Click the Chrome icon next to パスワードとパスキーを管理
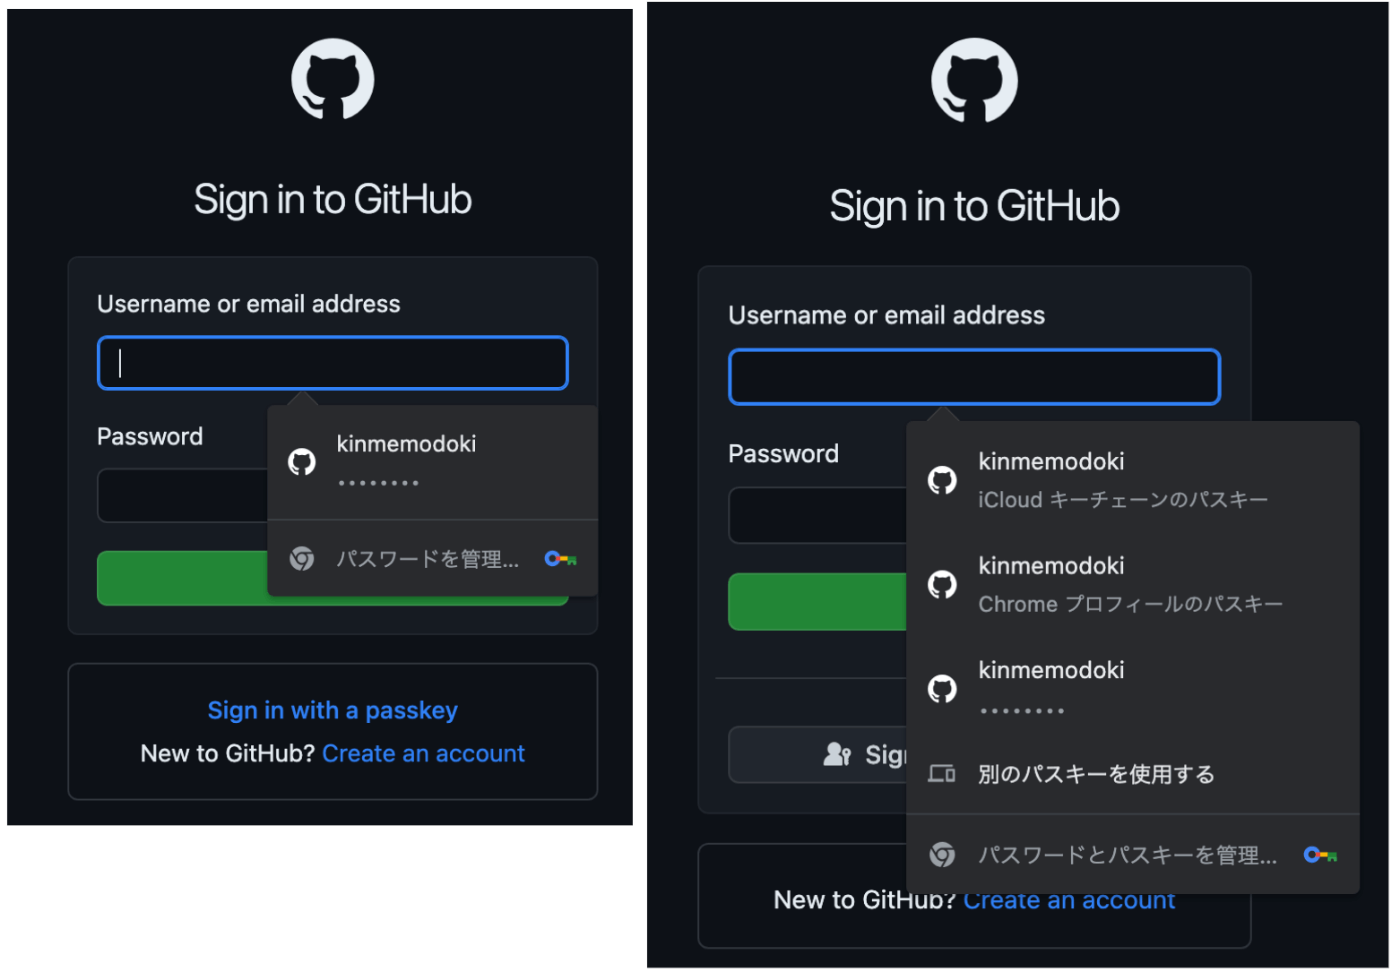 tap(942, 855)
